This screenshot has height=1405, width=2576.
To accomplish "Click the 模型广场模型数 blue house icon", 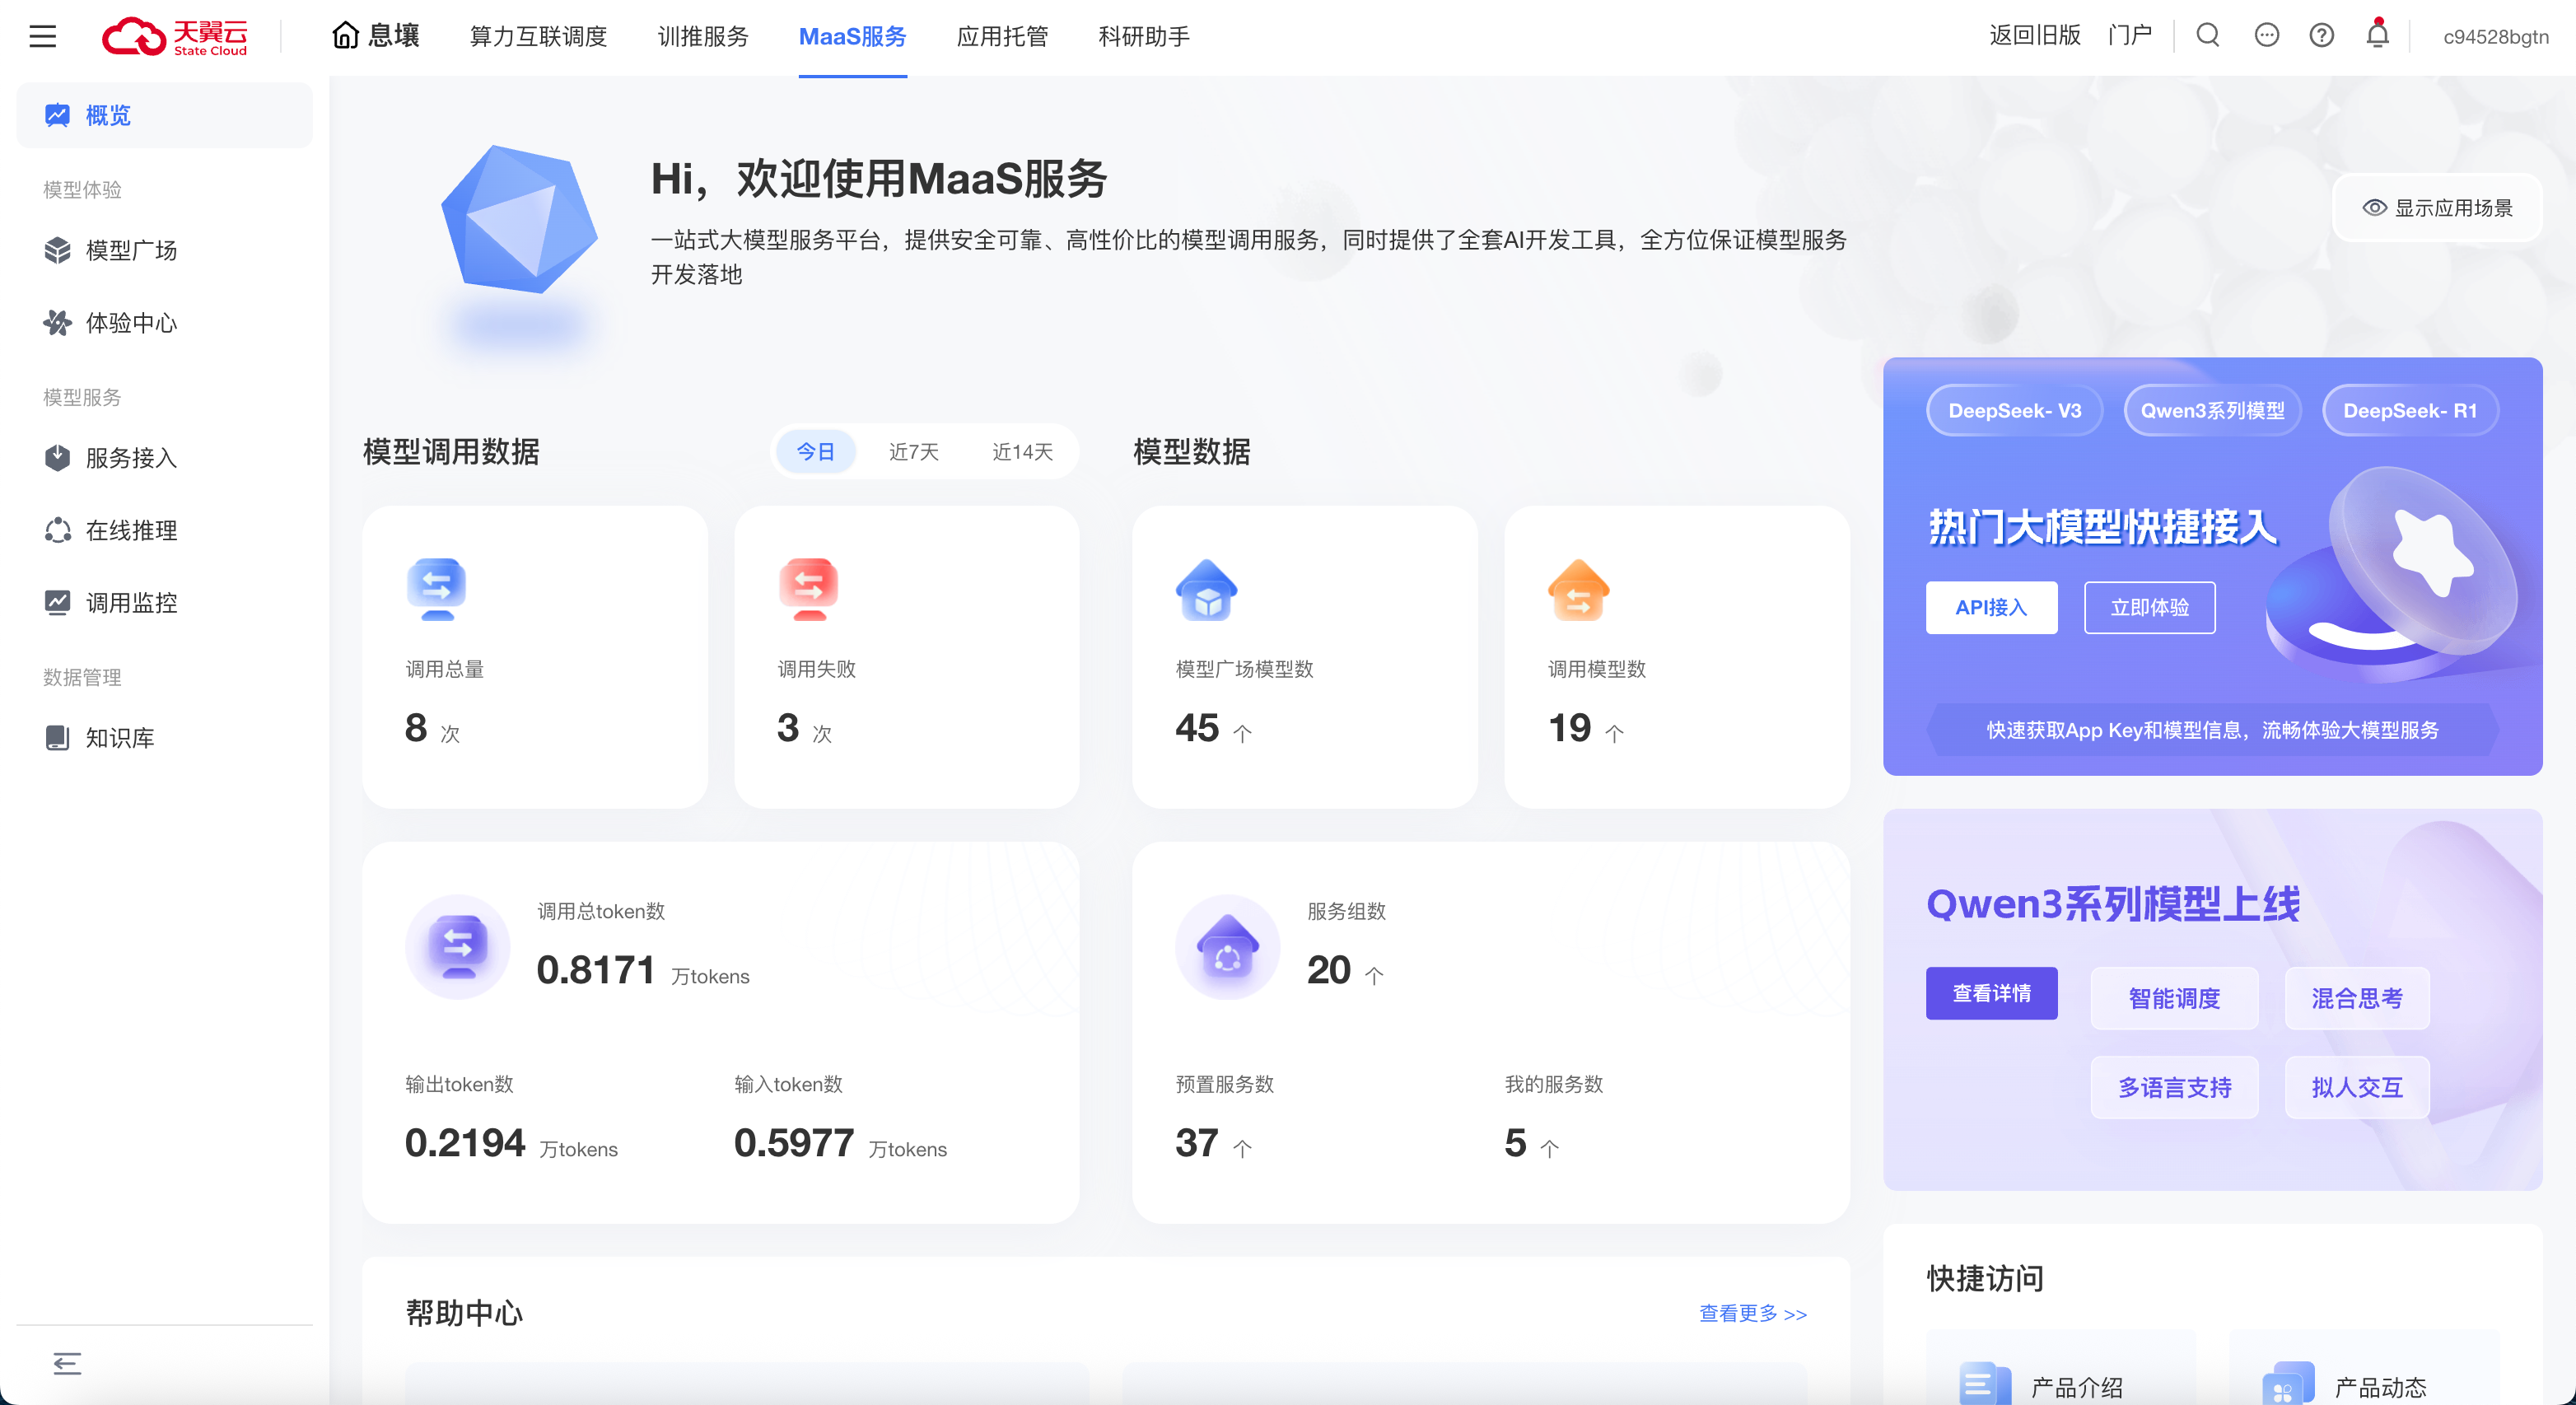I will [1207, 589].
